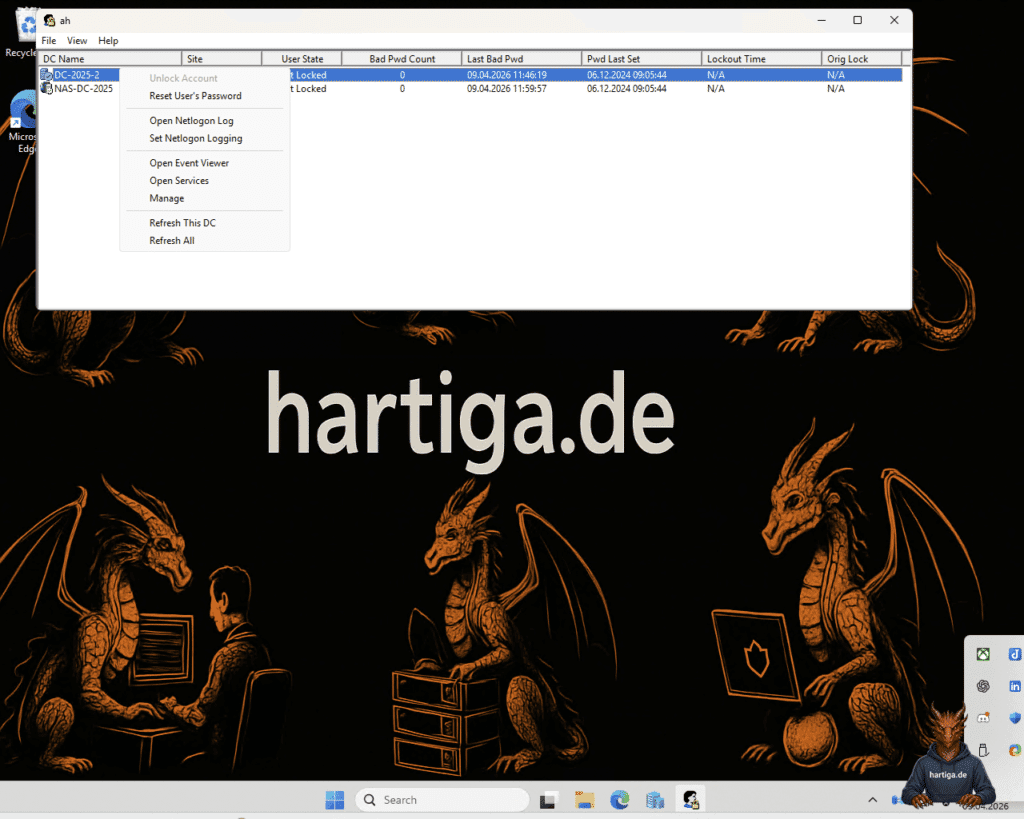Sort by Last Bad Pwd column header
Screen dimensions: 1024x819
tap(521, 59)
